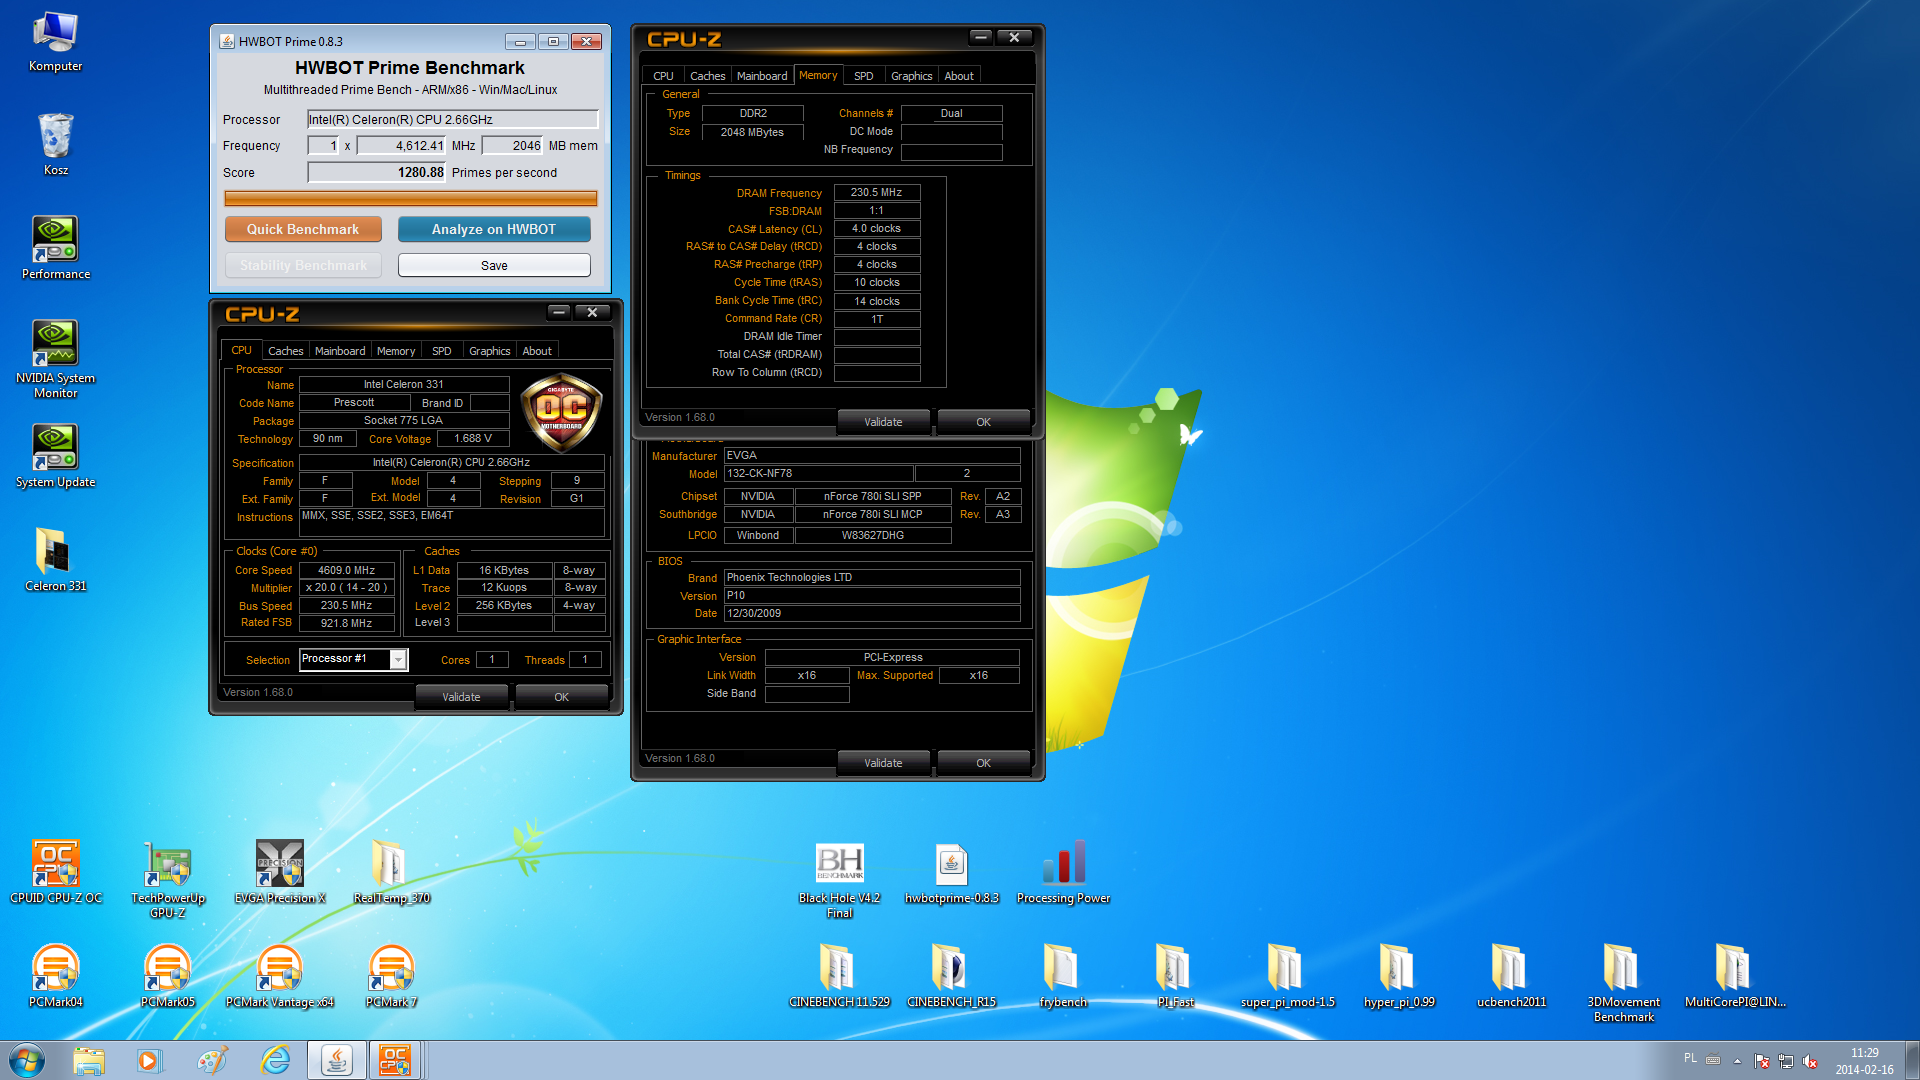
Task: Open the MultiCorePI folder
Action: pos(1735,976)
